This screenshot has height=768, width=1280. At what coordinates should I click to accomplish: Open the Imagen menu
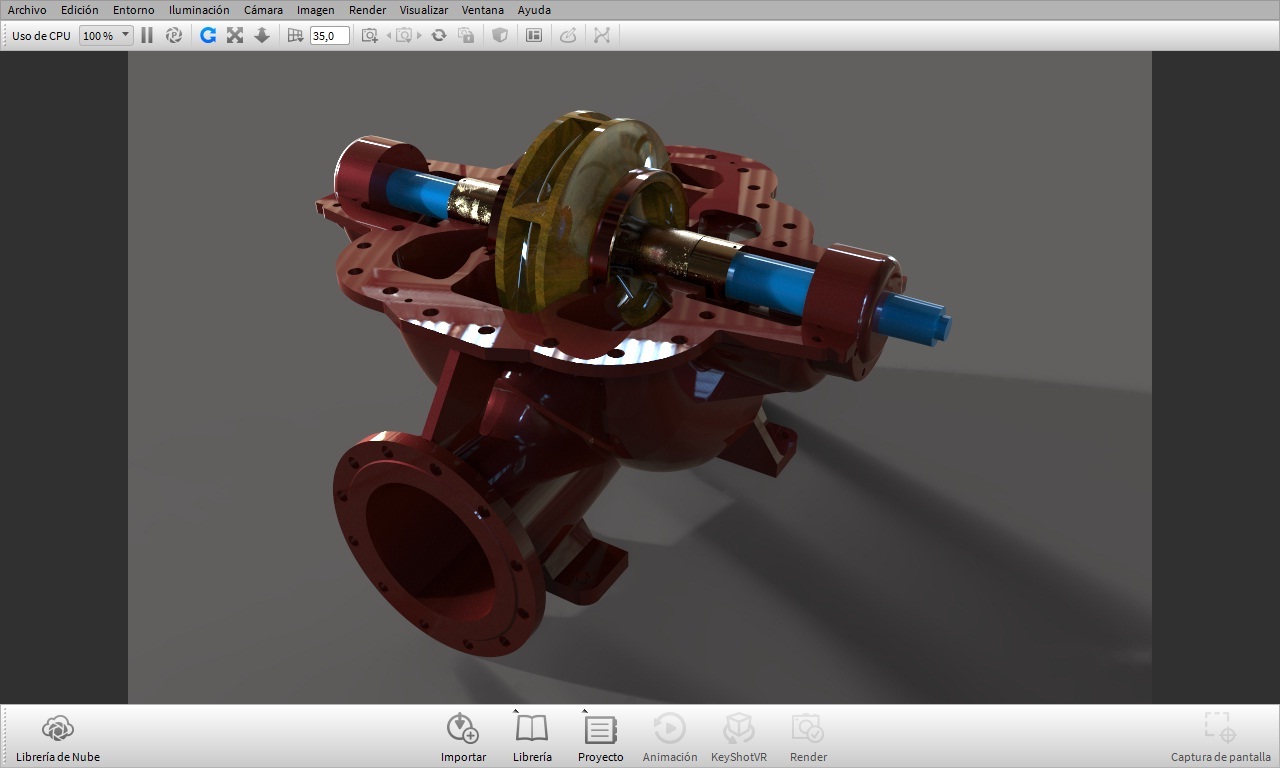click(316, 10)
